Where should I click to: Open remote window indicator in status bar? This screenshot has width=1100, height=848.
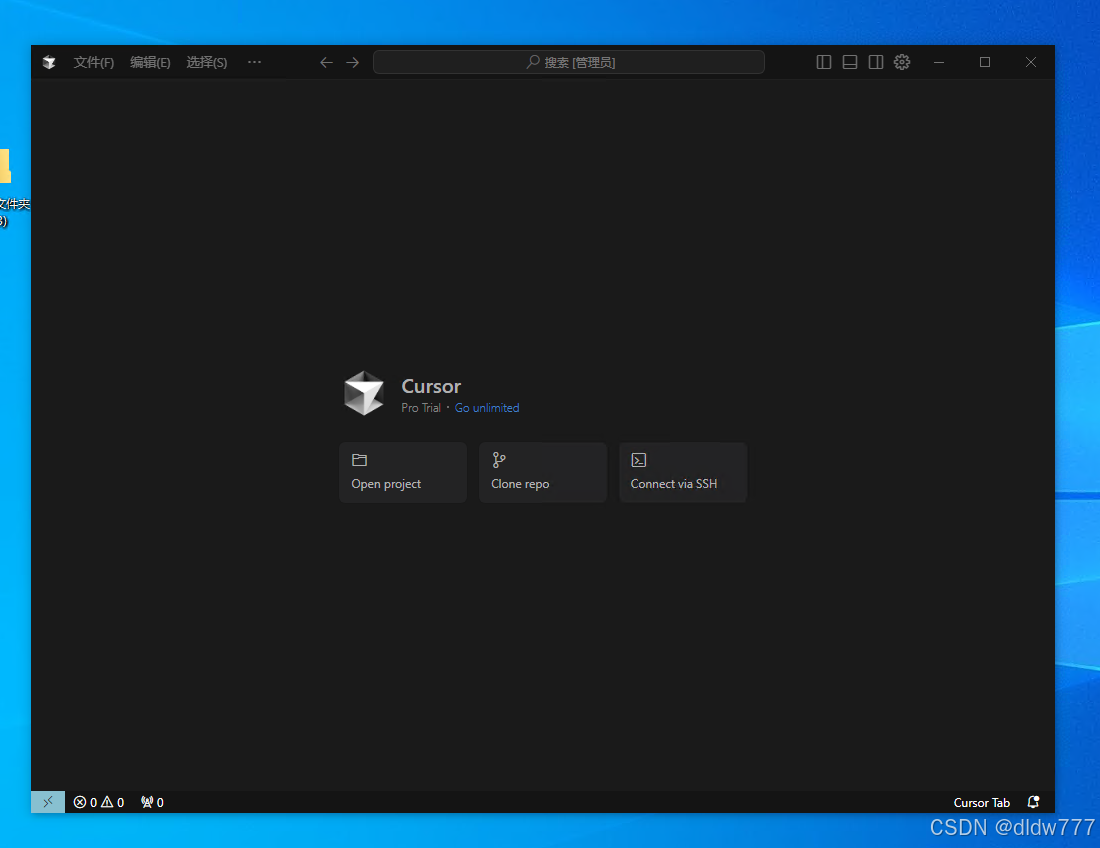point(48,802)
